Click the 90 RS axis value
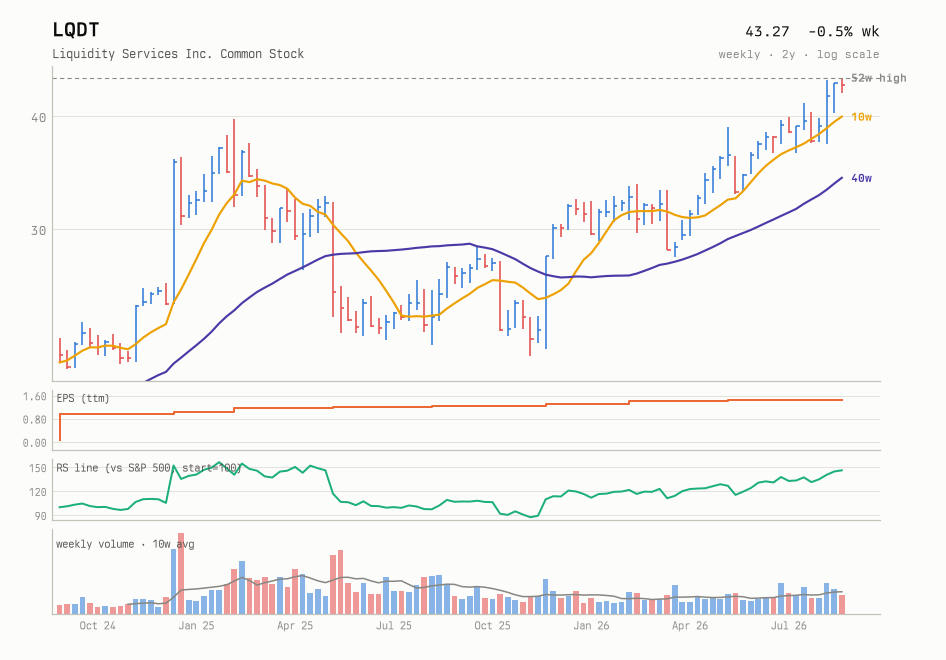946x660 pixels. point(40,516)
